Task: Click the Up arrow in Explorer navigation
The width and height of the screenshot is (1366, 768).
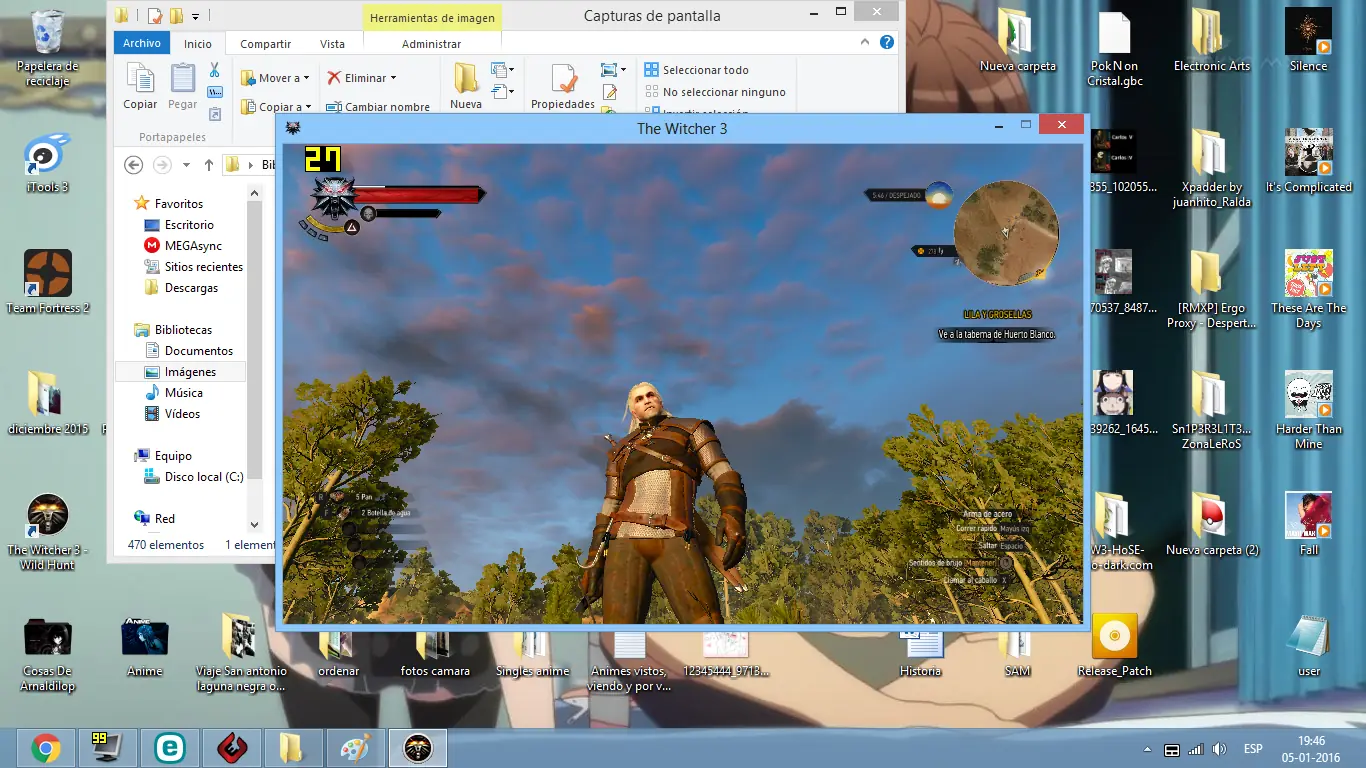Action: (x=208, y=165)
